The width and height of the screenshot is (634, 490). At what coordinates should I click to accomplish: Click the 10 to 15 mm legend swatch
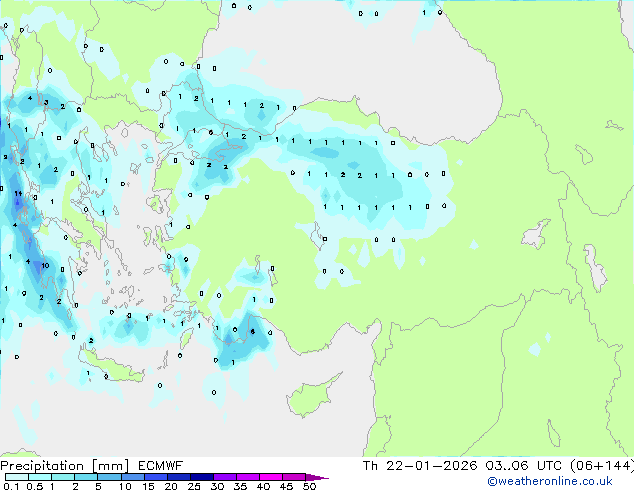132,477
